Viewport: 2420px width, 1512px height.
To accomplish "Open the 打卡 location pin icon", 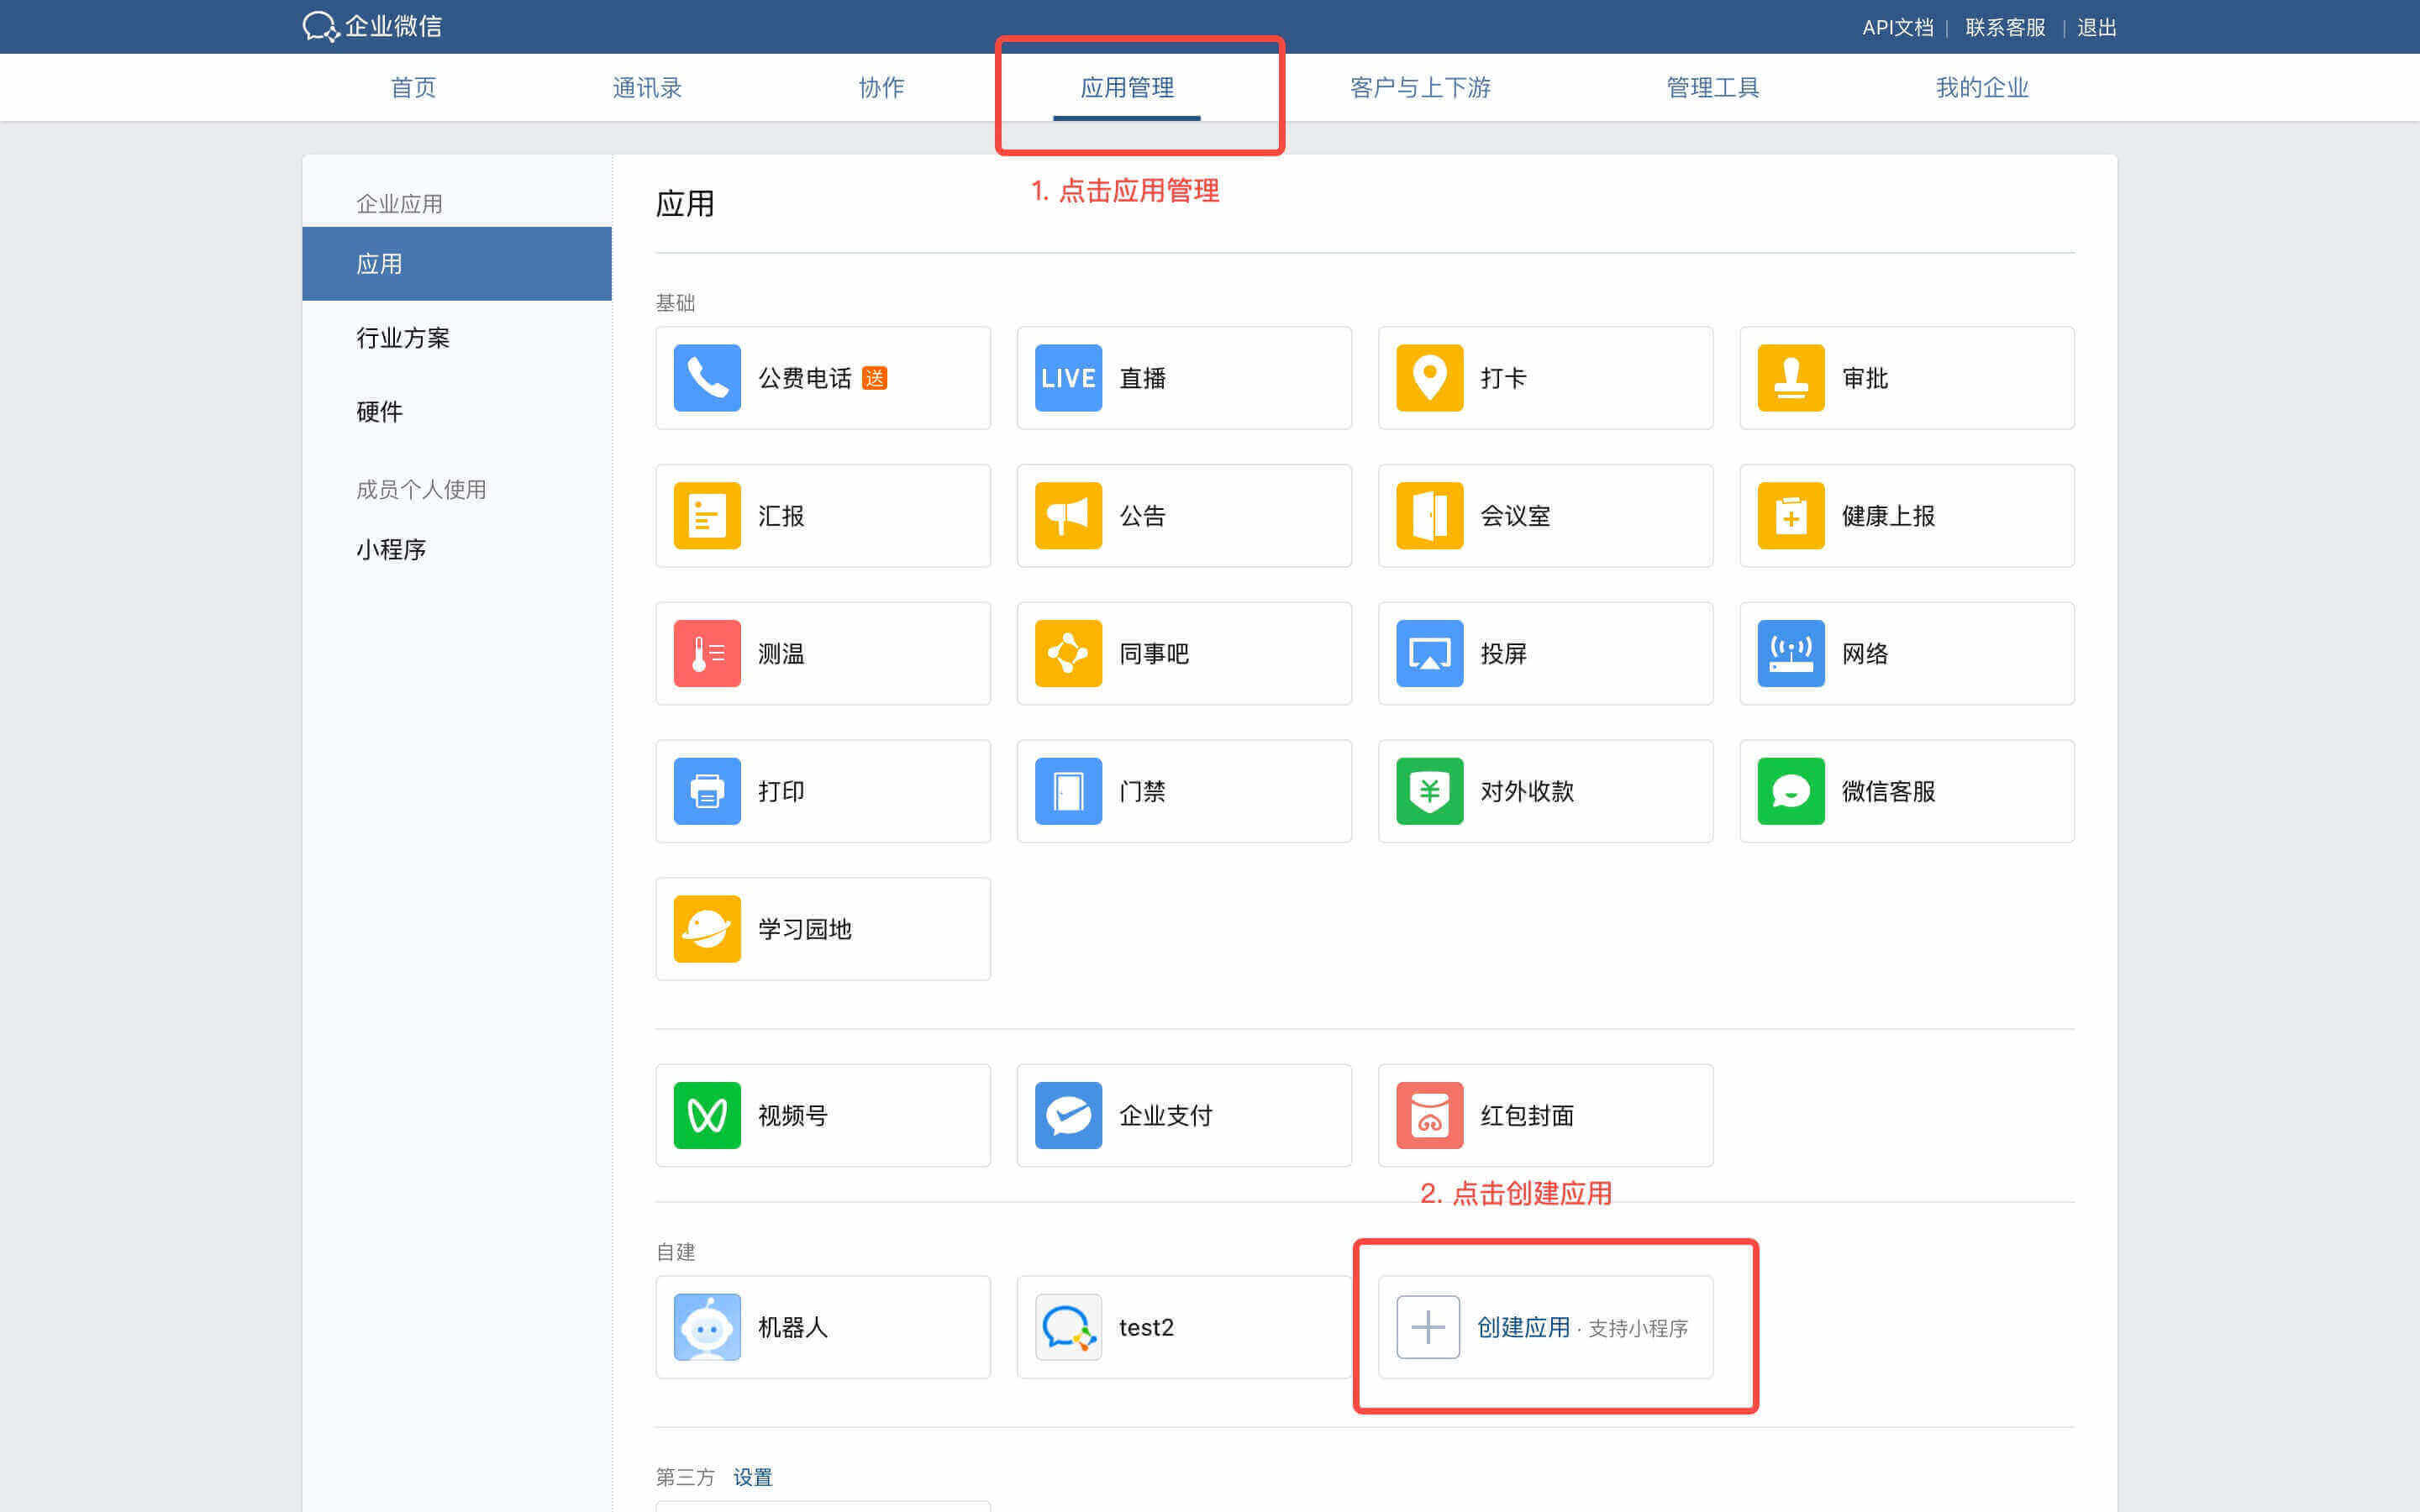I will click(x=1429, y=378).
